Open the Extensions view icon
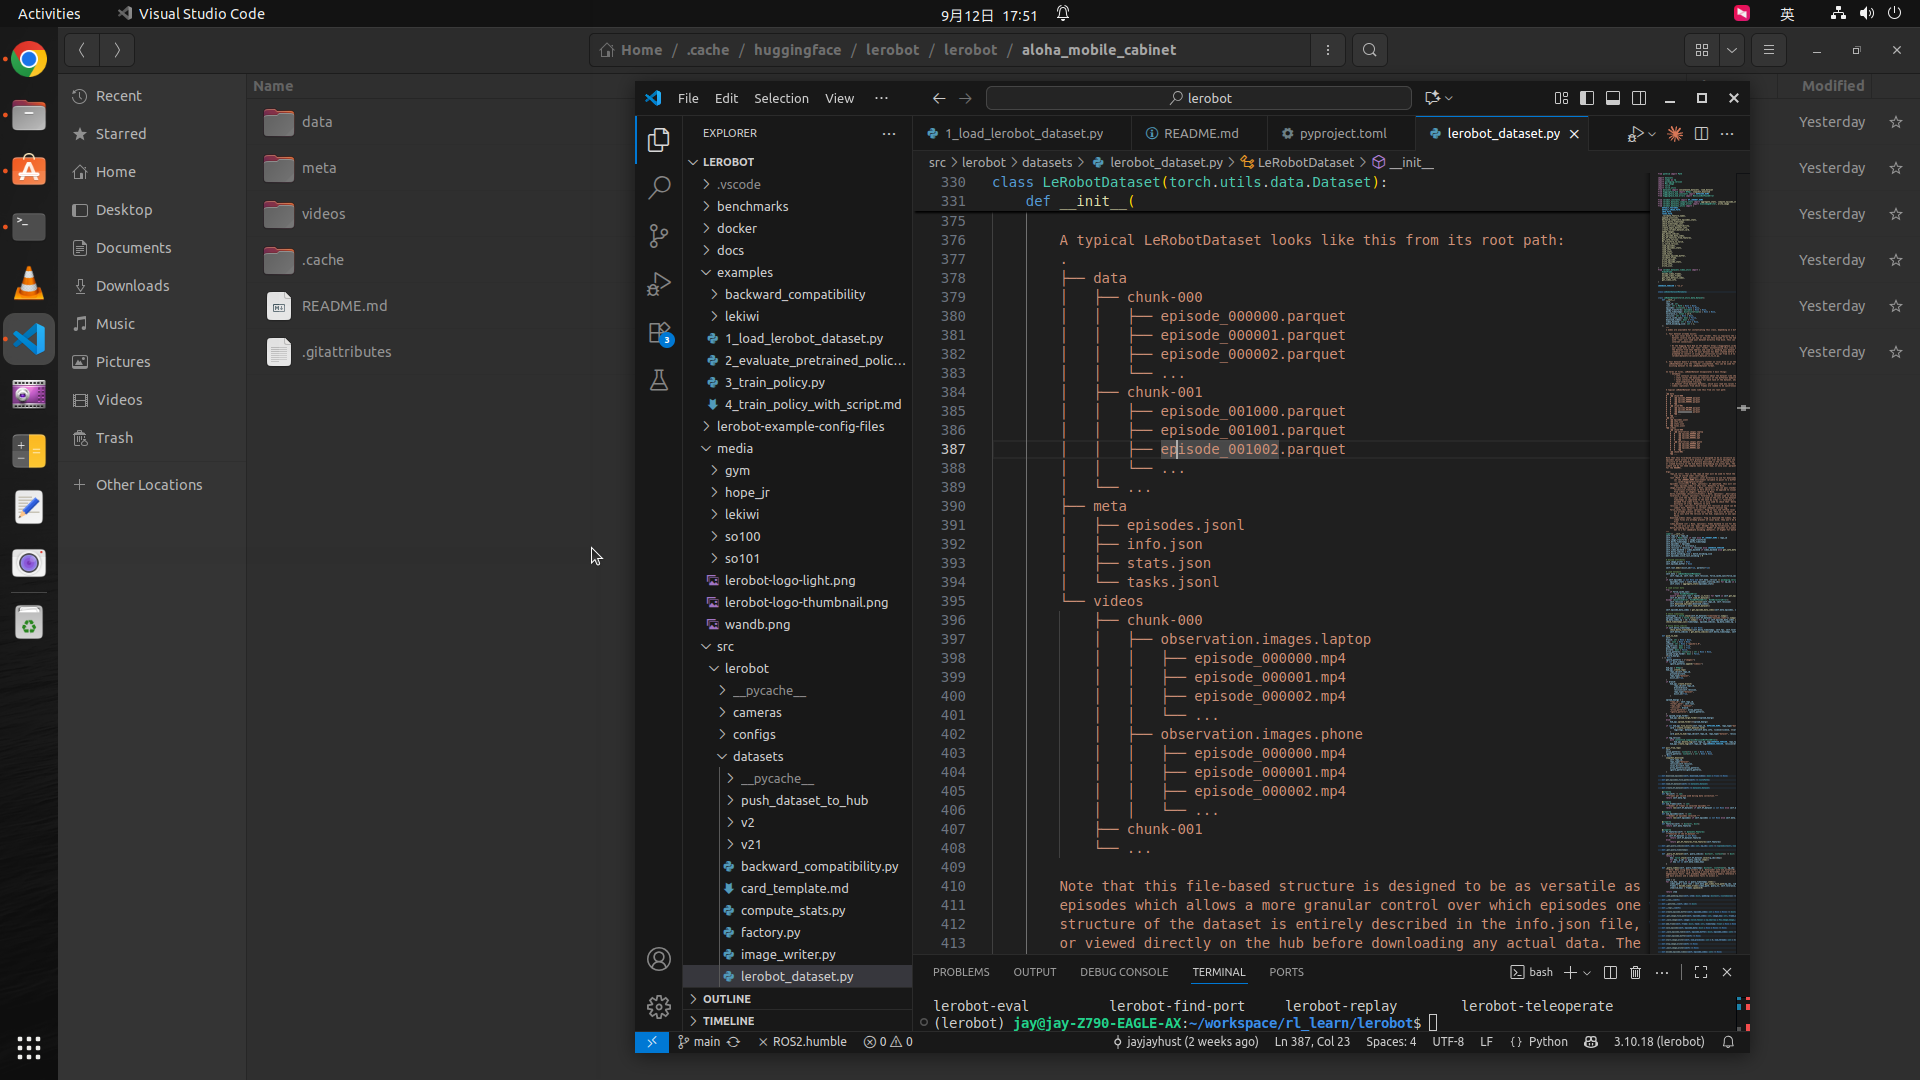Viewport: 1920px width, 1080px height. [x=658, y=333]
